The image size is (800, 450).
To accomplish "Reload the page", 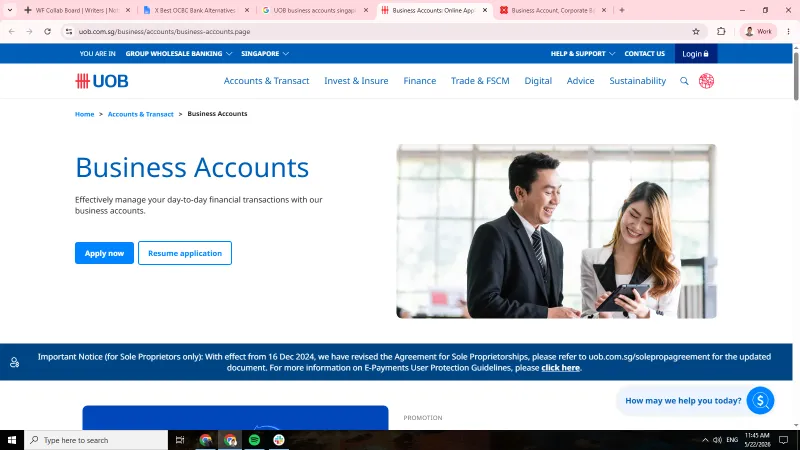I will 47,32.
